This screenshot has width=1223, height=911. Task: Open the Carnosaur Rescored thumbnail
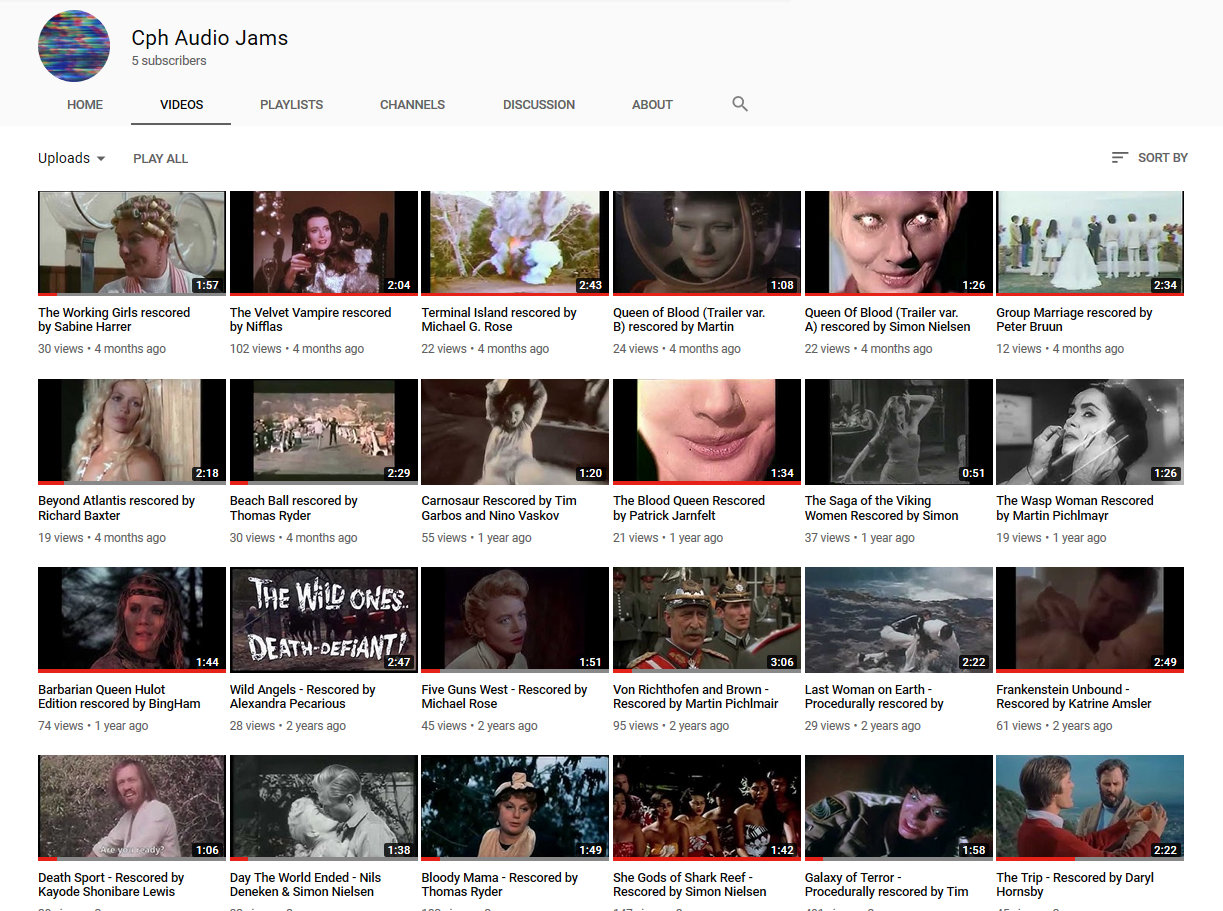click(x=515, y=432)
